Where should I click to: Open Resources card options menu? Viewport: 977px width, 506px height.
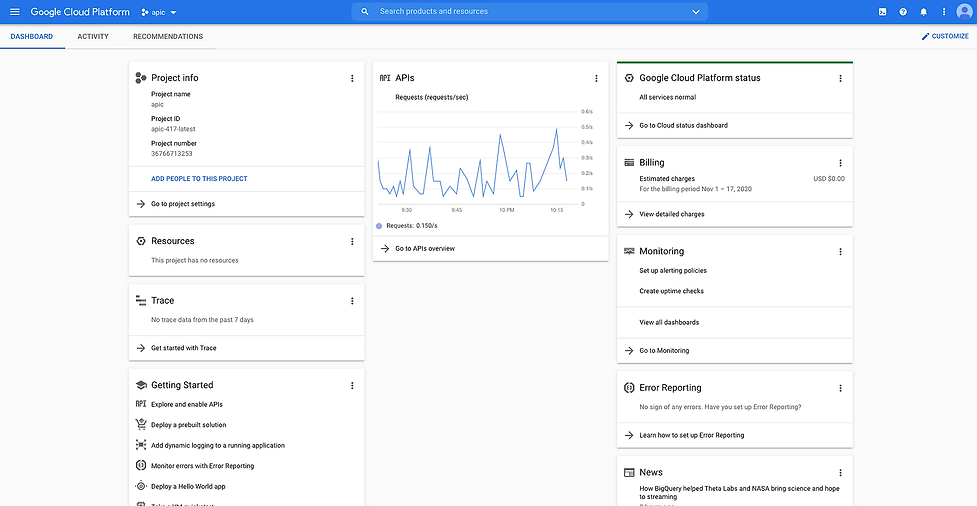352,242
